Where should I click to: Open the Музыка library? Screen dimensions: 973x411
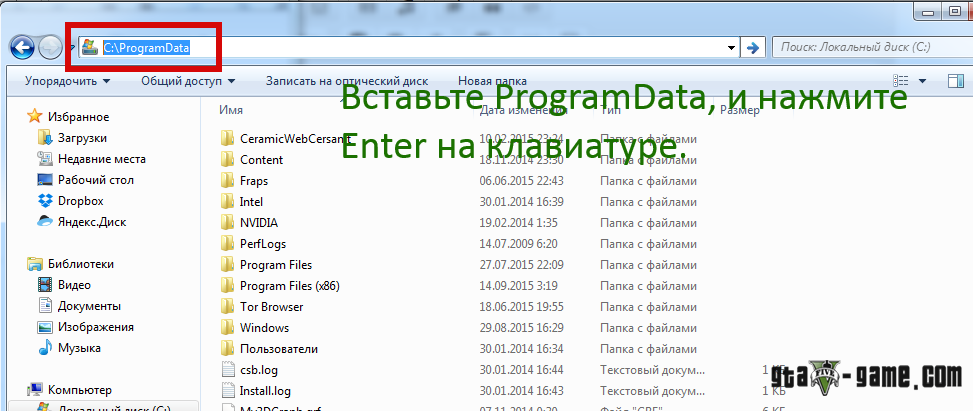pos(79,348)
